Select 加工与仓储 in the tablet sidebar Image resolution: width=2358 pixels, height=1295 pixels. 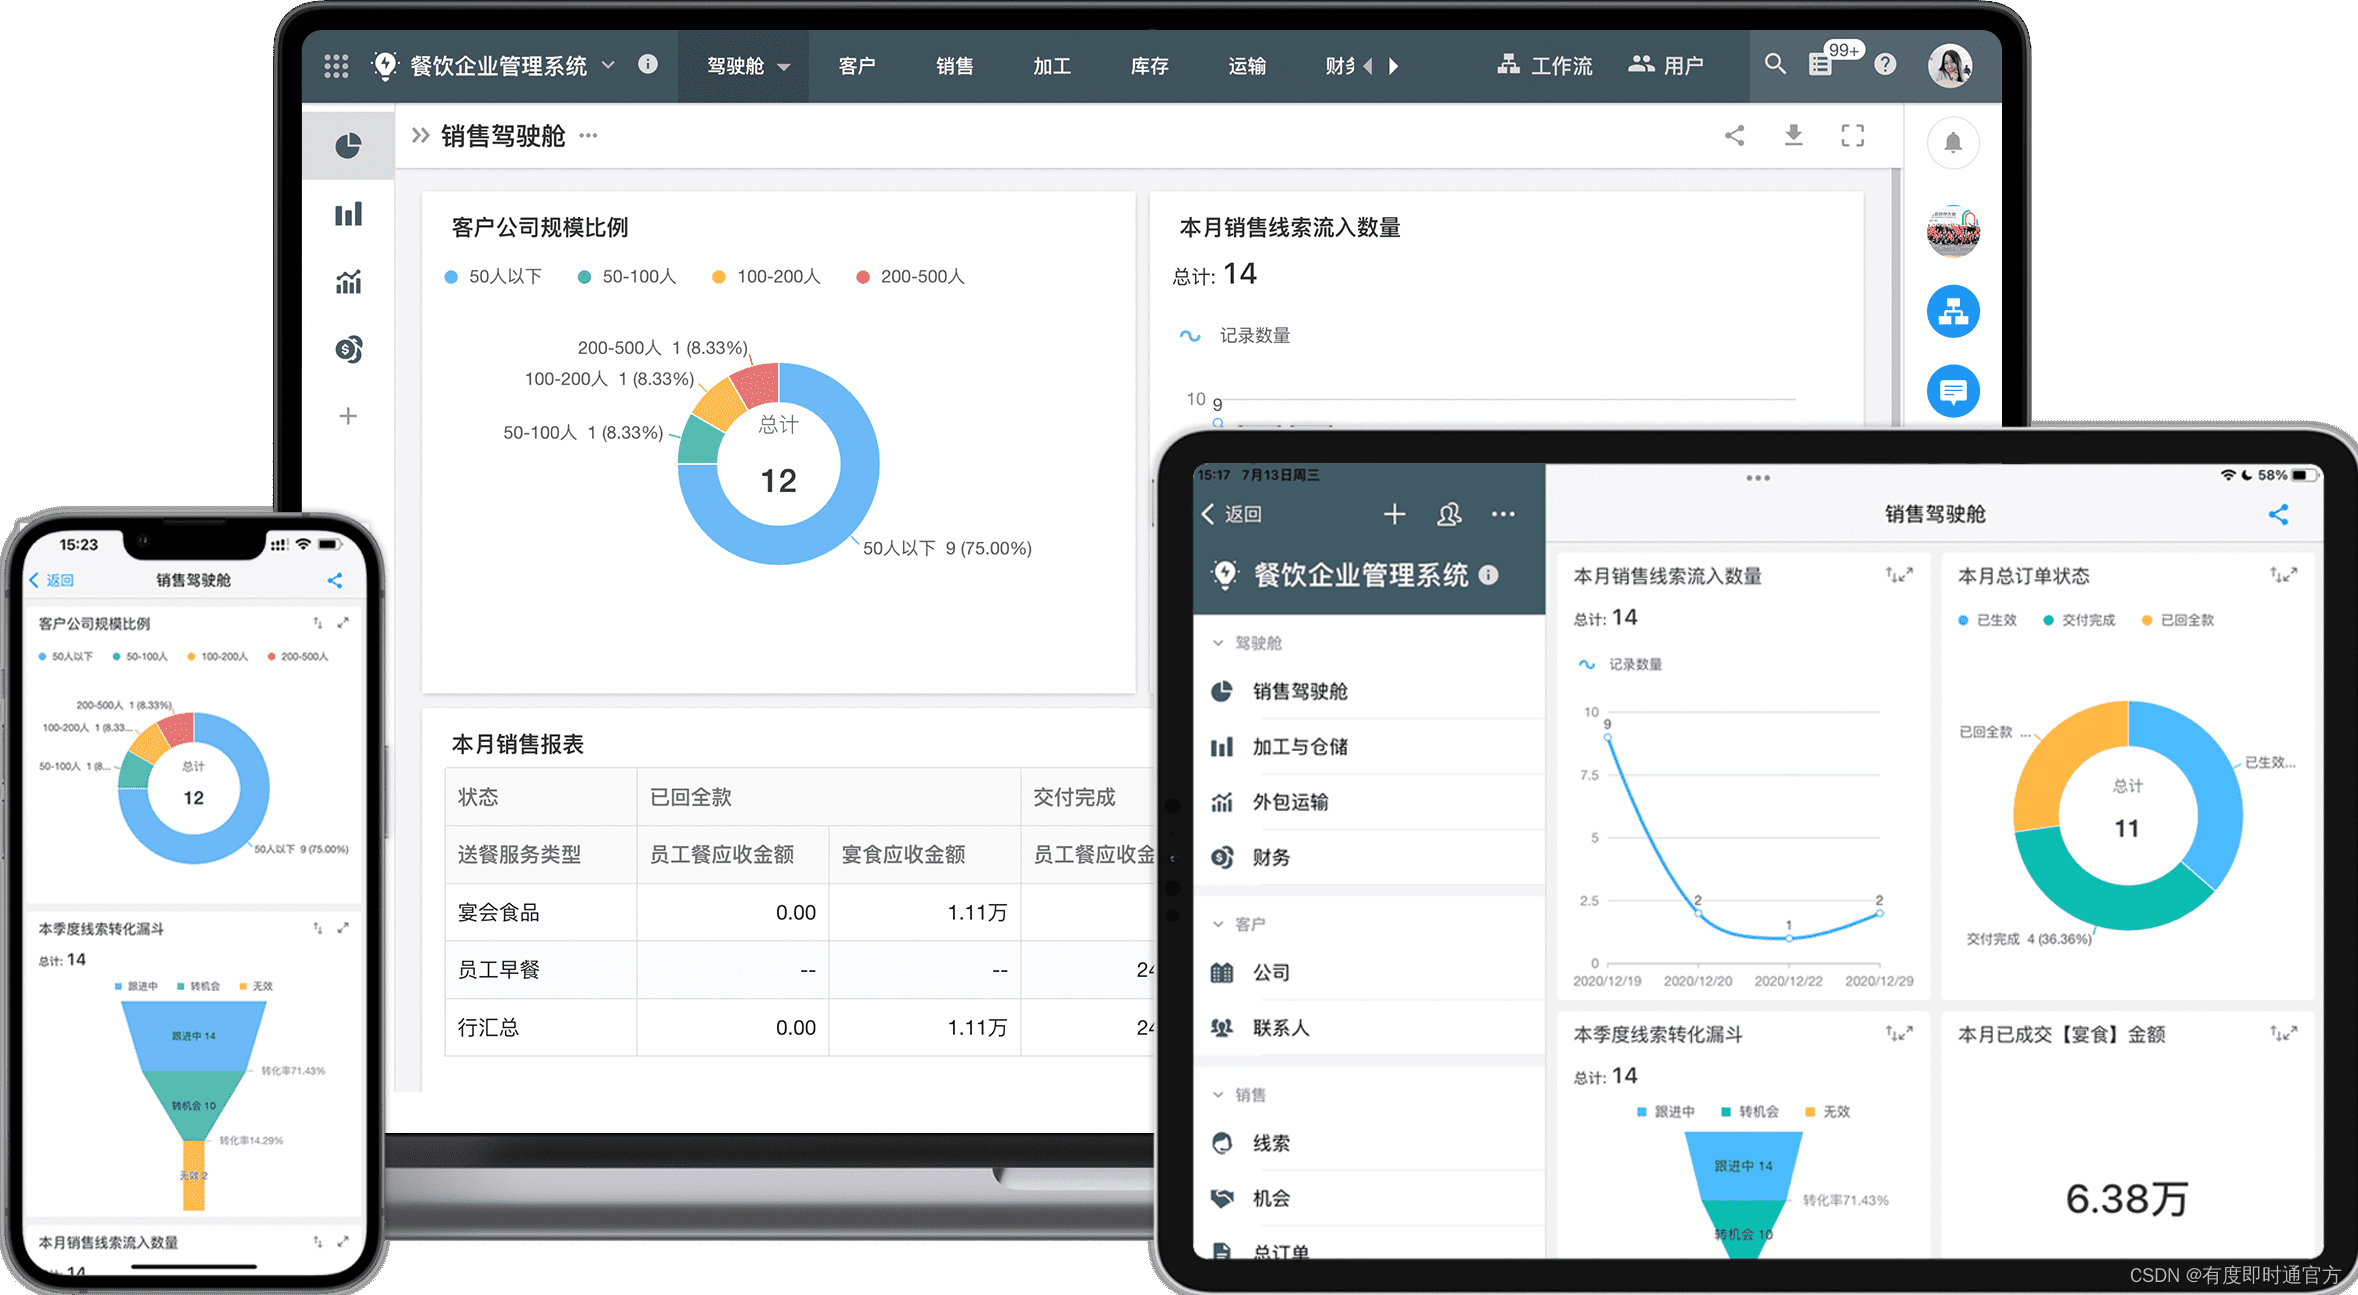(1299, 747)
